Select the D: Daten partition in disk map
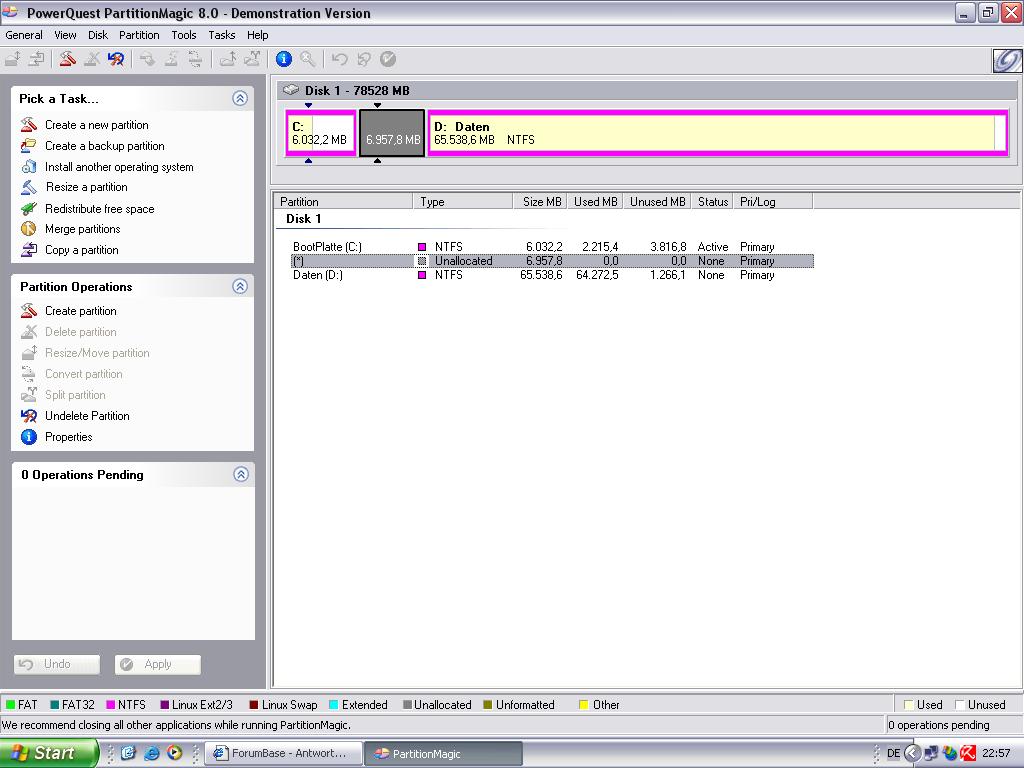 (x=718, y=133)
